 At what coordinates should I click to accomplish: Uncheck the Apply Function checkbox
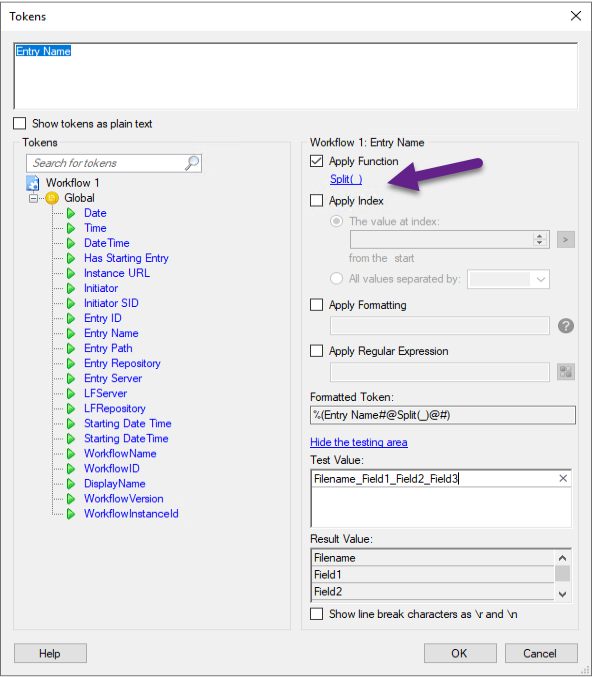(x=316, y=161)
